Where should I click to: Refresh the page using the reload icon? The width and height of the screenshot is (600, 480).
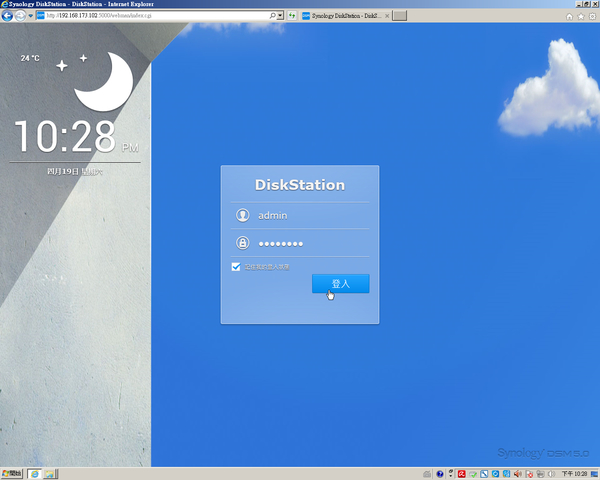click(x=291, y=17)
